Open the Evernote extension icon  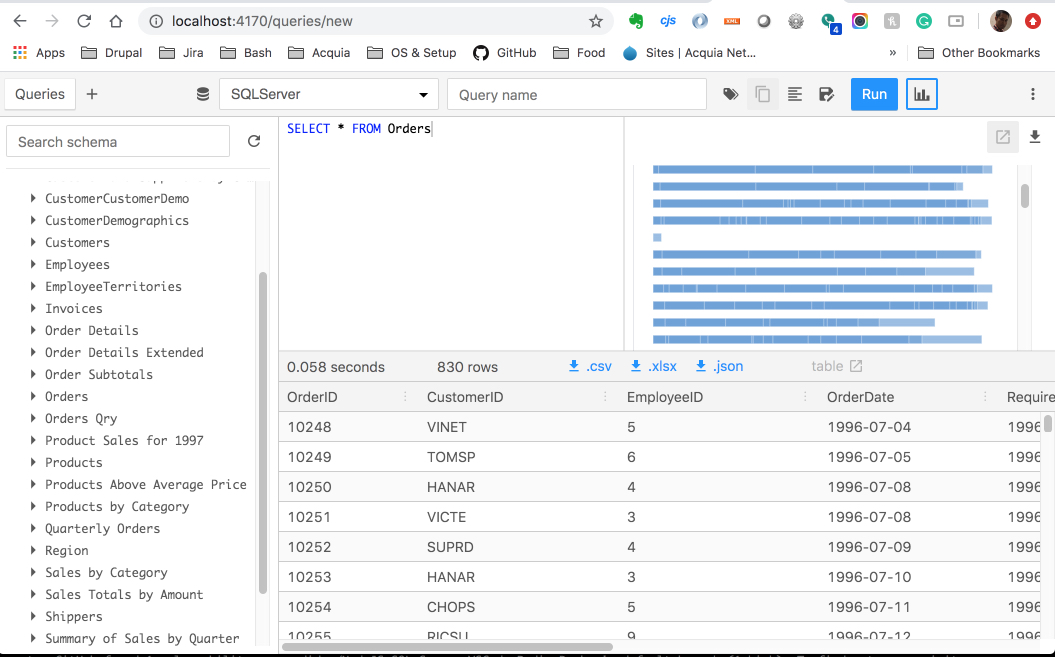click(635, 21)
